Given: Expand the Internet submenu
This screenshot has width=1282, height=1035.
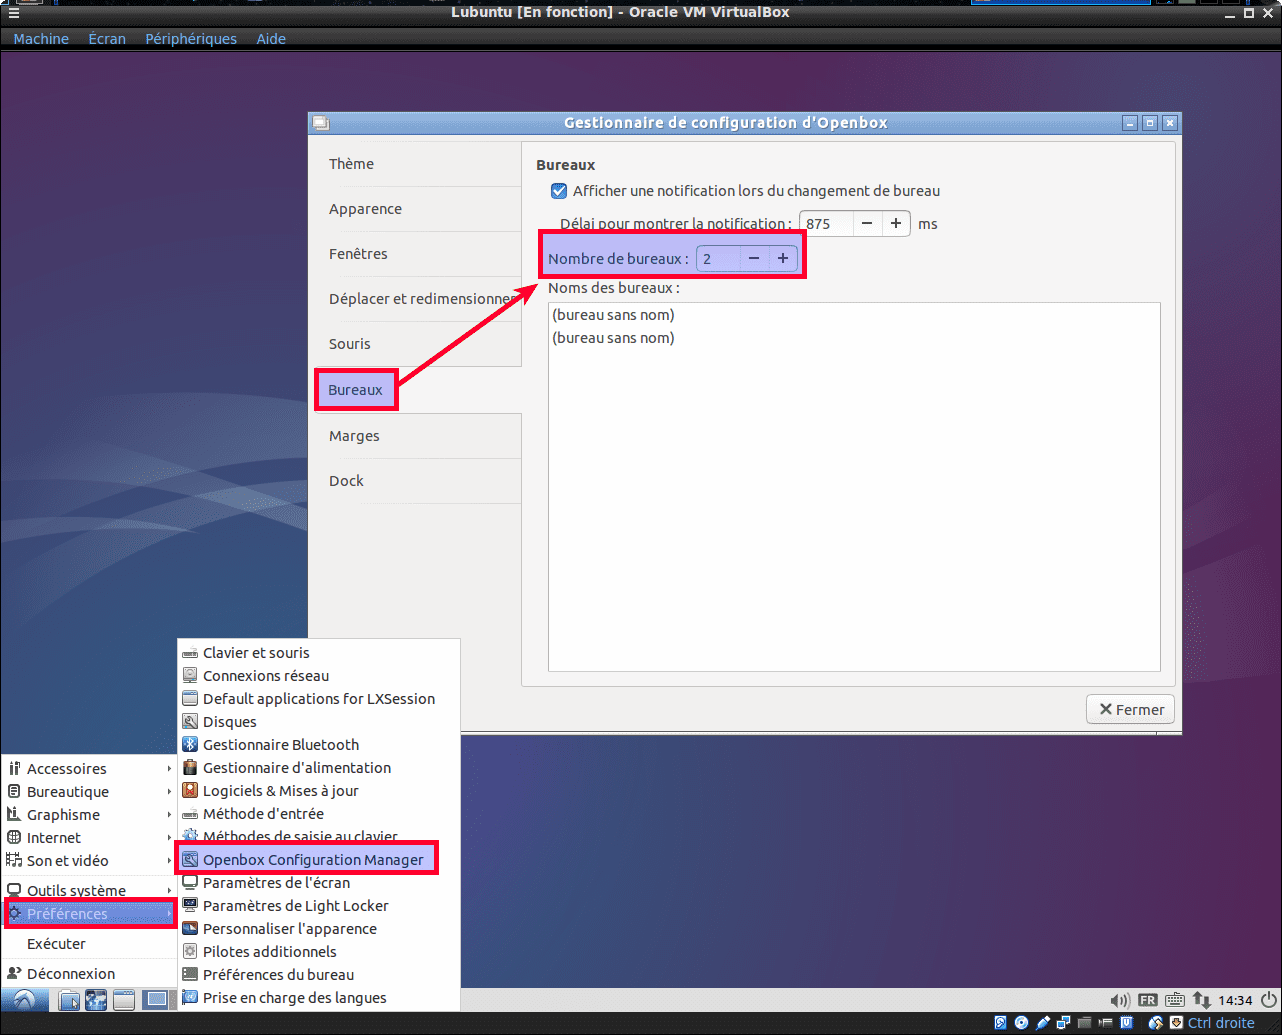Looking at the screenshot, I should pyautogui.click(x=90, y=838).
